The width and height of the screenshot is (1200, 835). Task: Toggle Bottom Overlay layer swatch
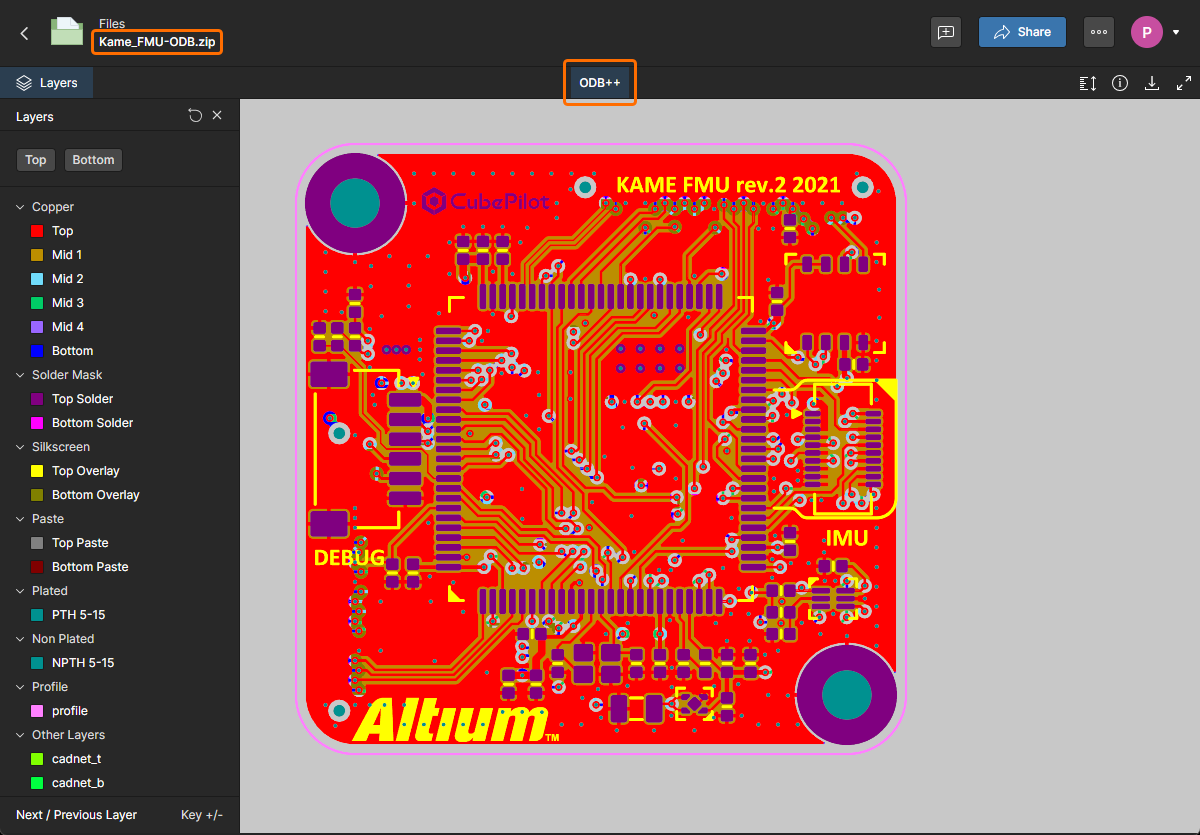38,495
